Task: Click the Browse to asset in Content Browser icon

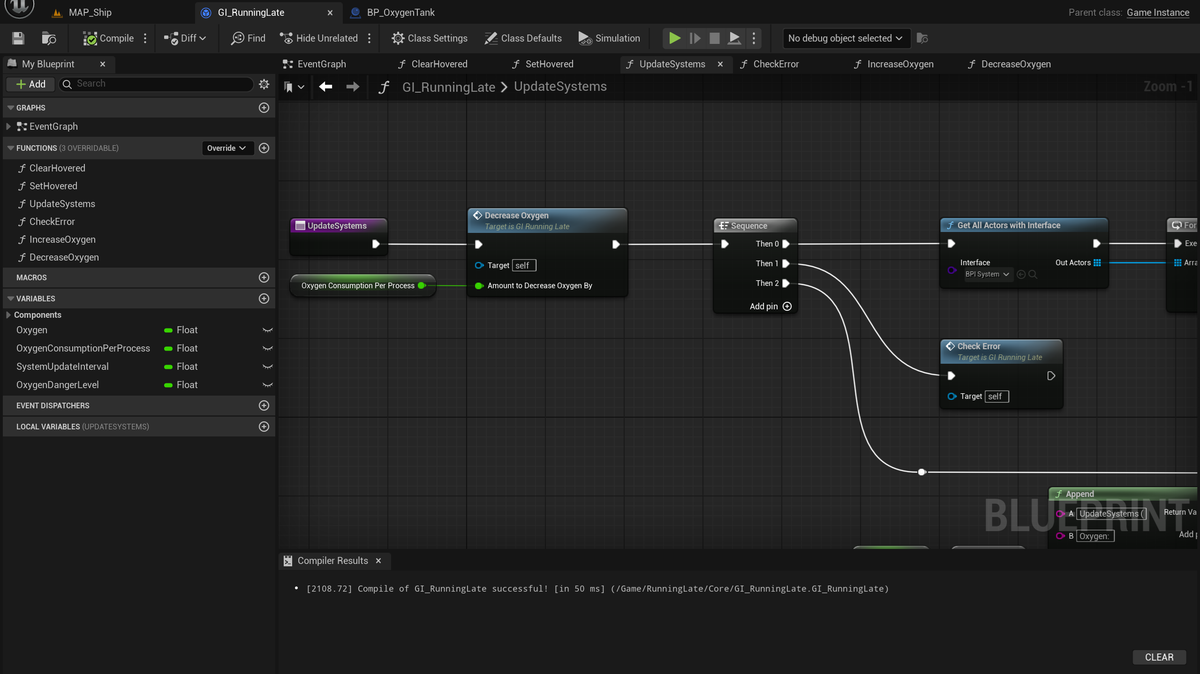Action: click(49, 38)
